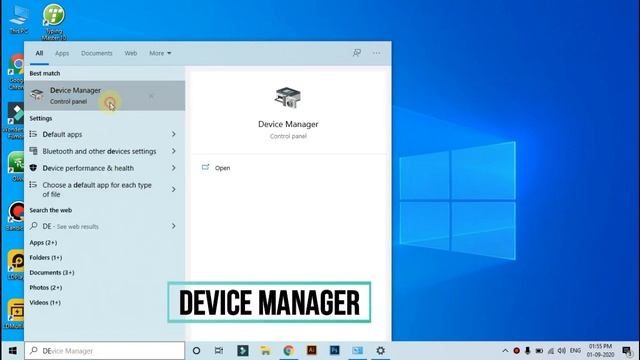Show Apps (2+) results
The width and height of the screenshot is (640, 360).
[43, 242]
